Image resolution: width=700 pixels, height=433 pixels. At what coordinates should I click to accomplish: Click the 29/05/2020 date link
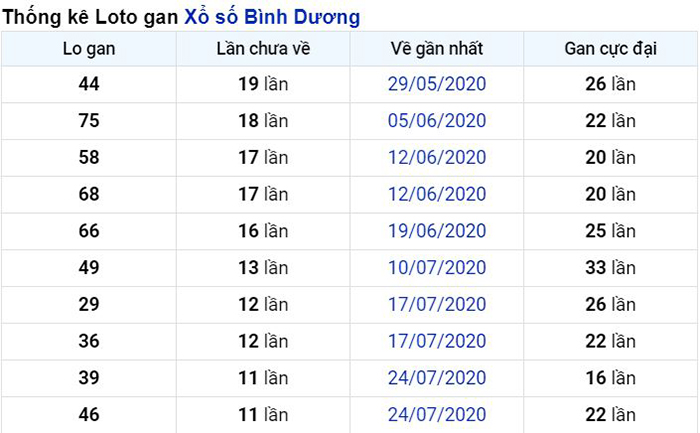pos(437,84)
